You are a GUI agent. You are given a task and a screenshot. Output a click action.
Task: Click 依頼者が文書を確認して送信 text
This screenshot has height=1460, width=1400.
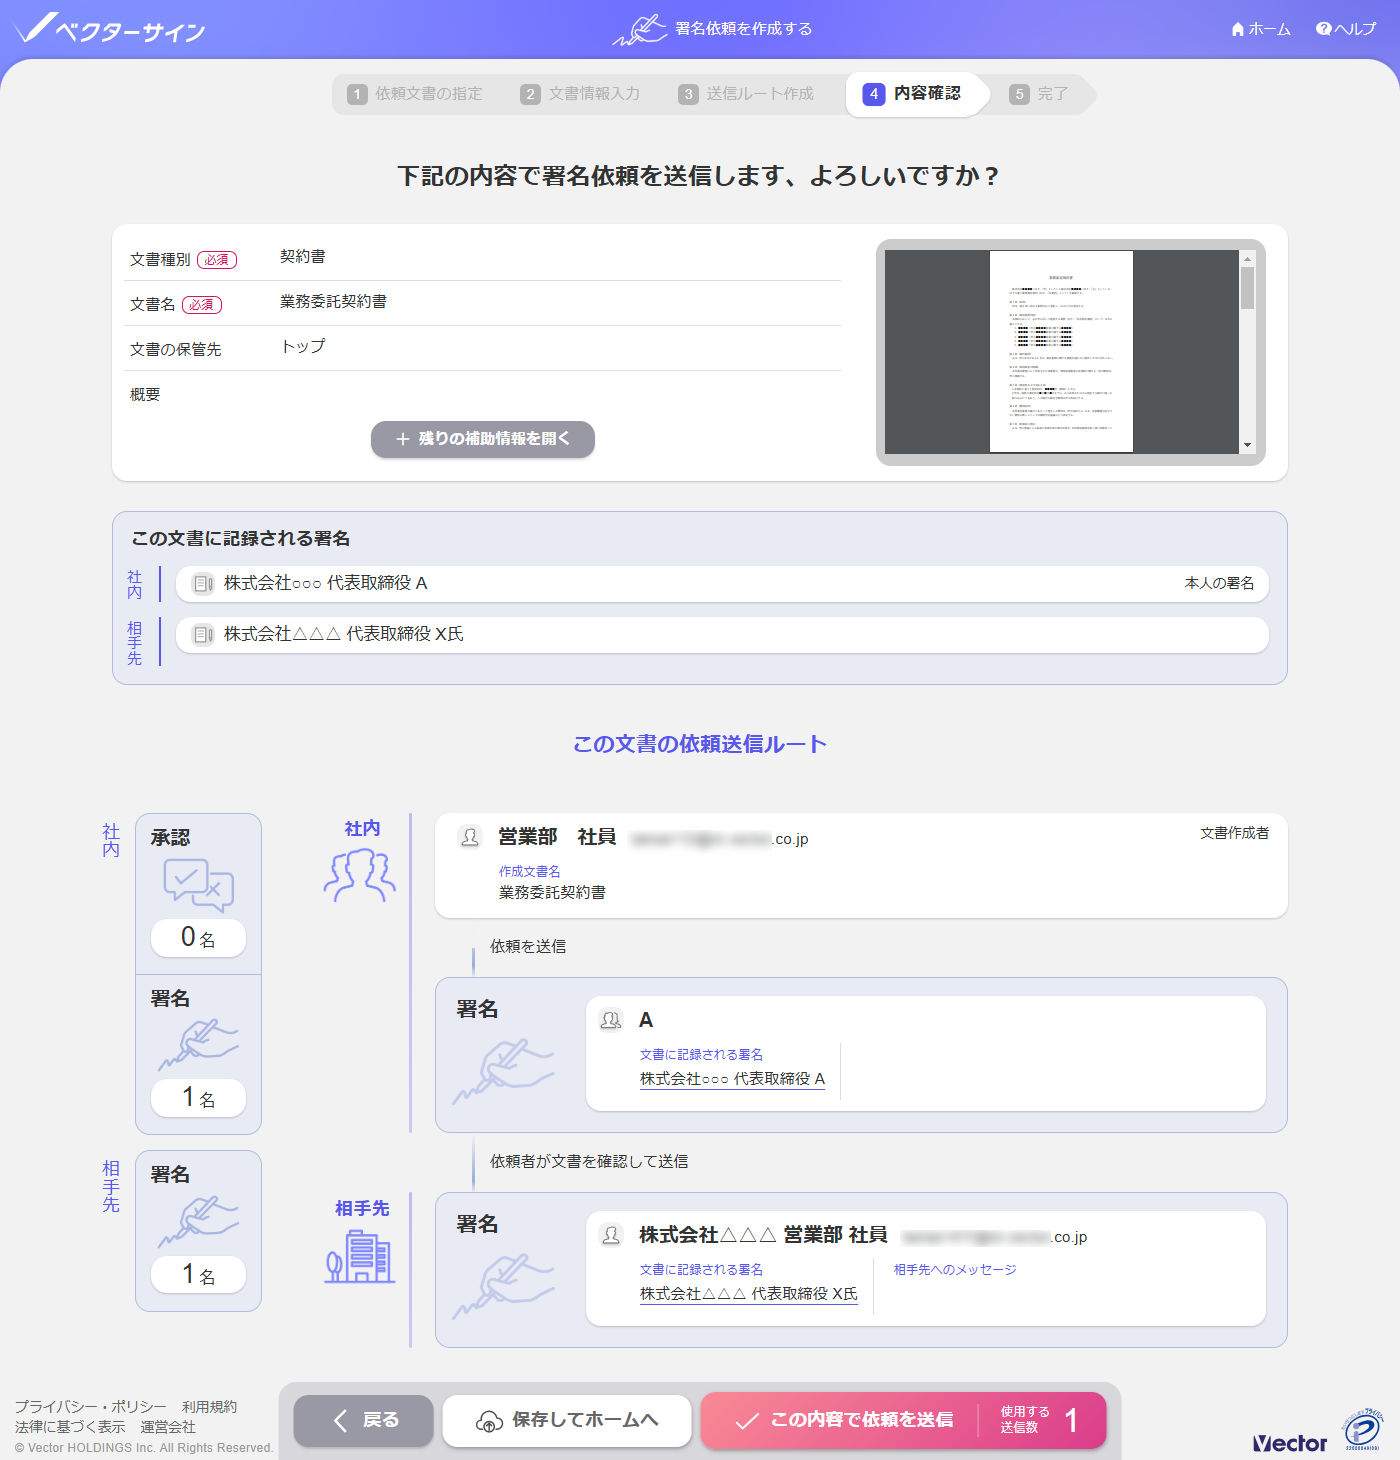(589, 1162)
